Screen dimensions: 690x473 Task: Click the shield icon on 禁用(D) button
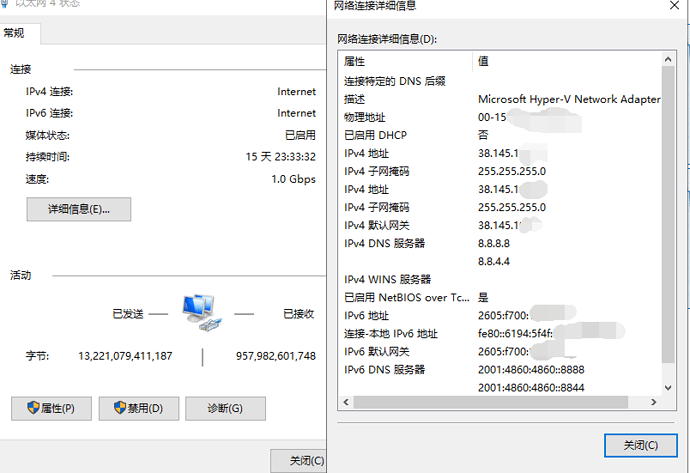coord(119,408)
